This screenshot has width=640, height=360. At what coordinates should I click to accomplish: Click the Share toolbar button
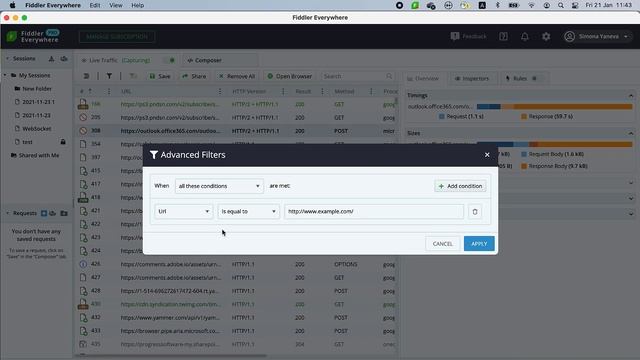[194, 76]
